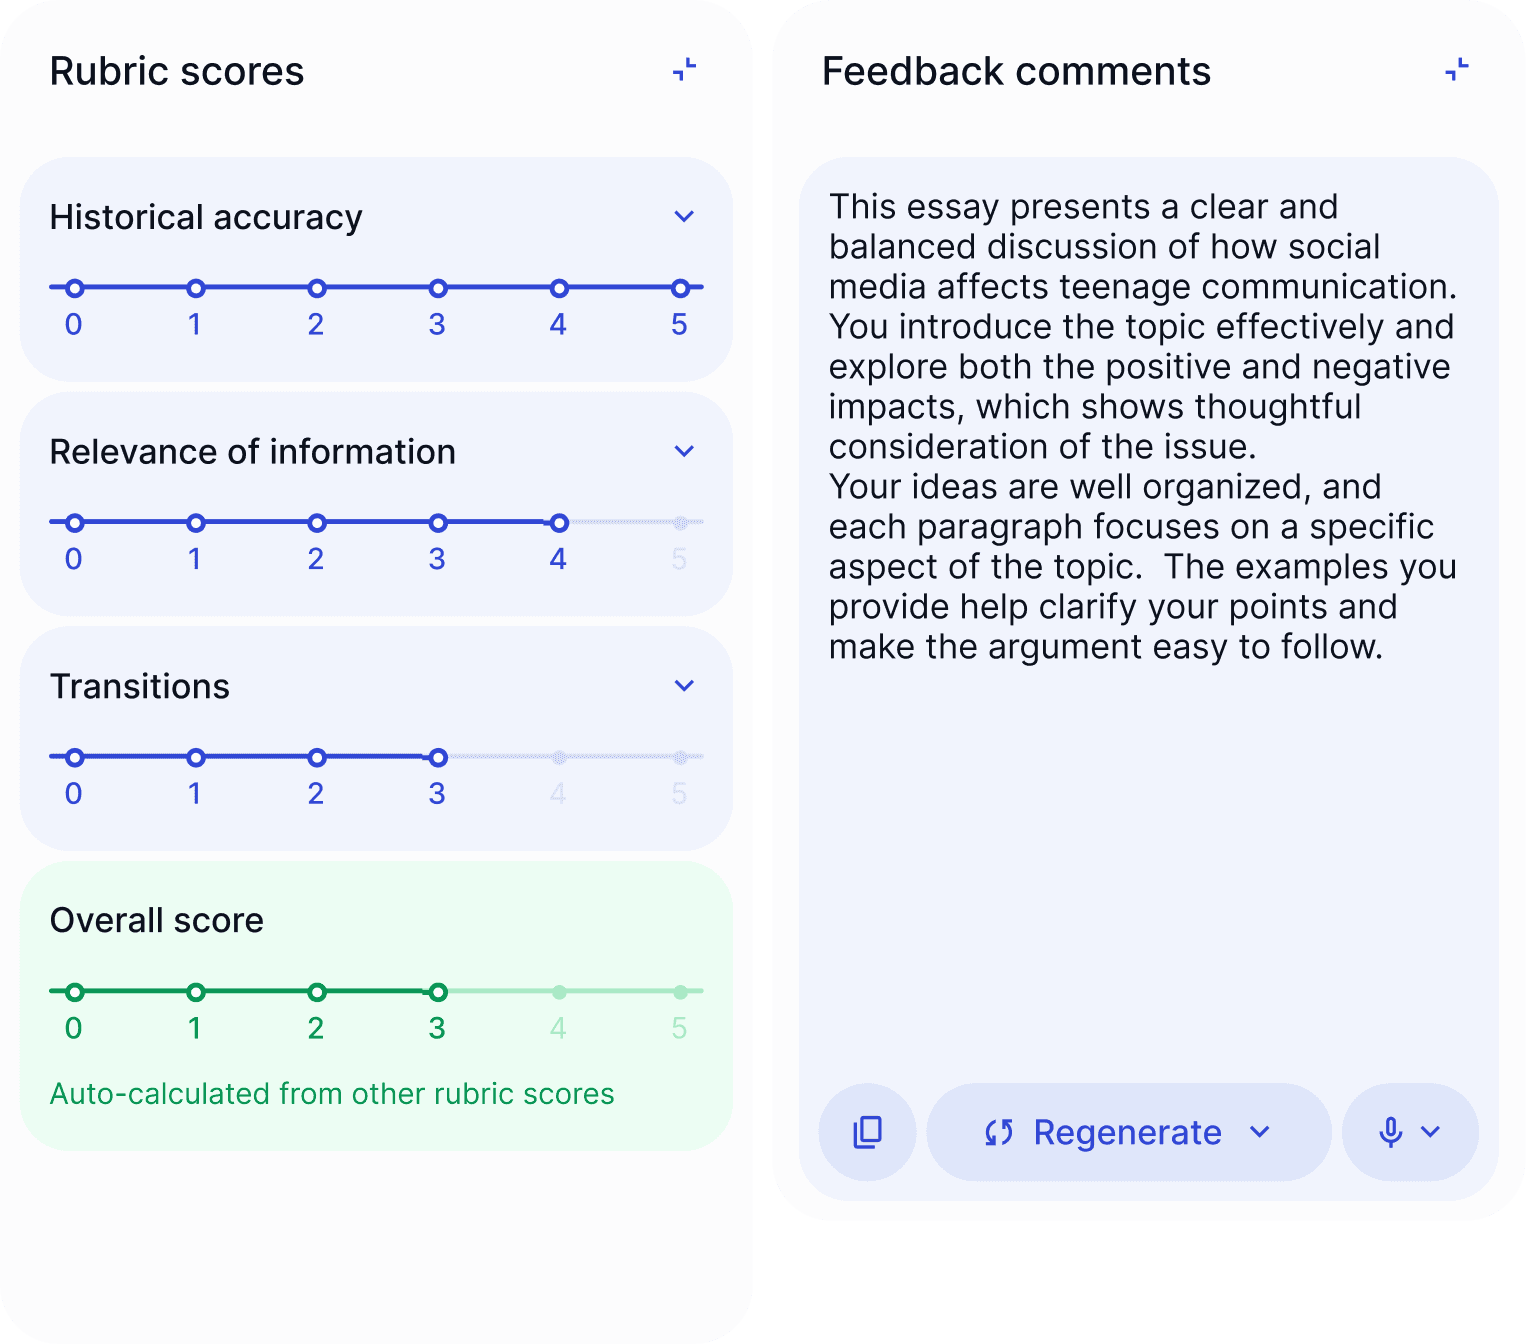Open the Regenerate options dropdown
The image size is (1526, 1344).
pos(1259,1132)
